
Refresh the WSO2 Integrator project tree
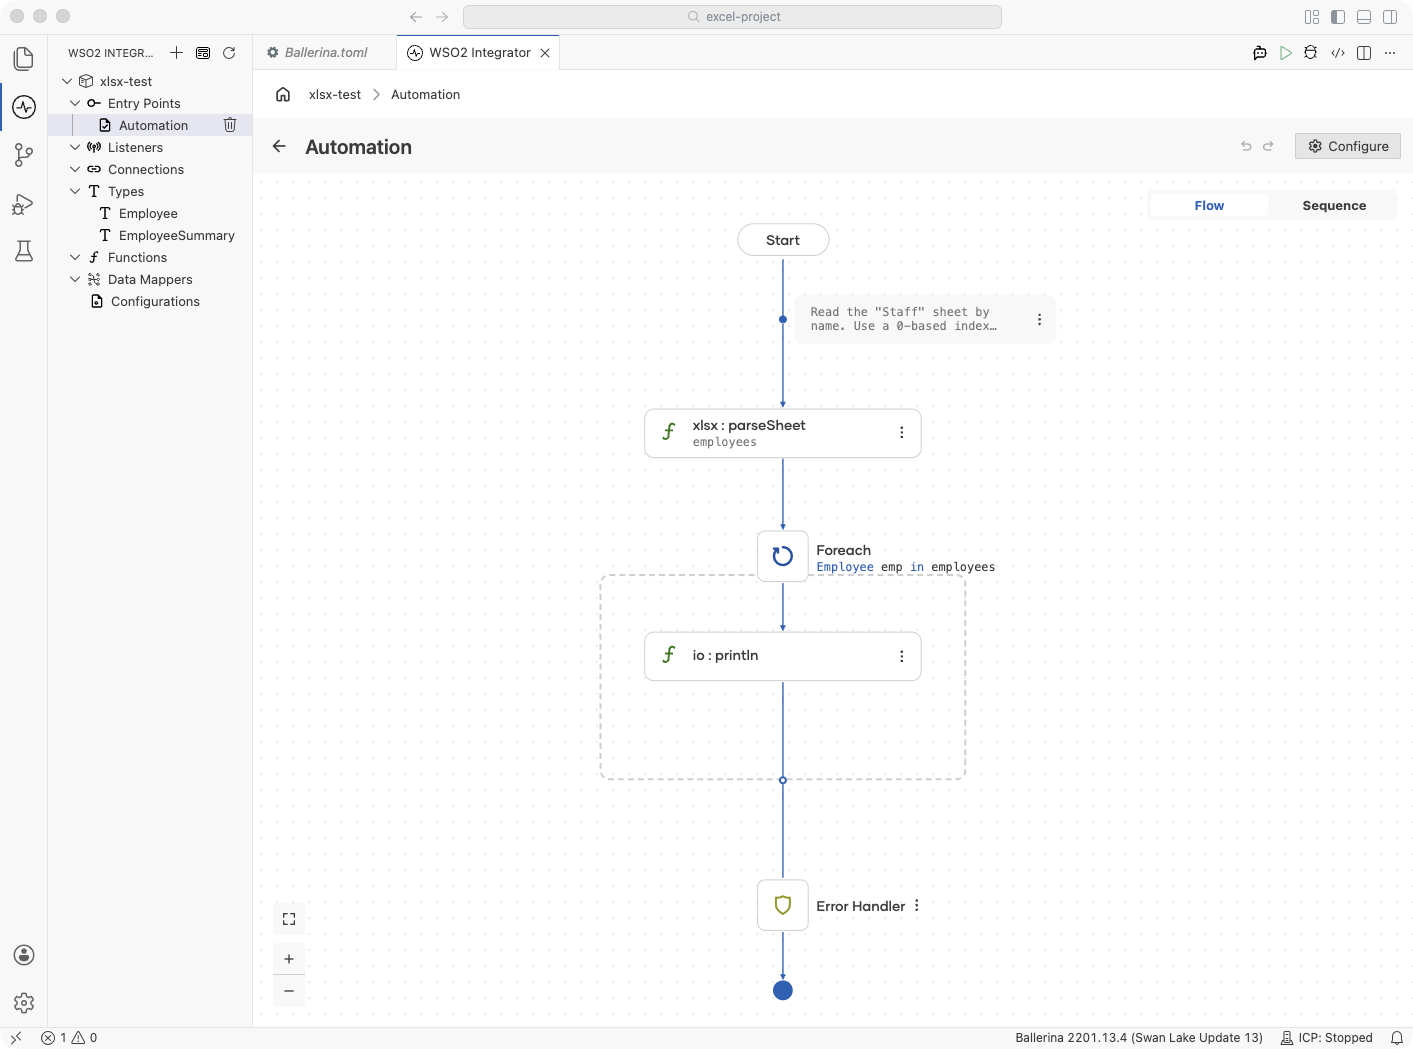(x=229, y=53)
